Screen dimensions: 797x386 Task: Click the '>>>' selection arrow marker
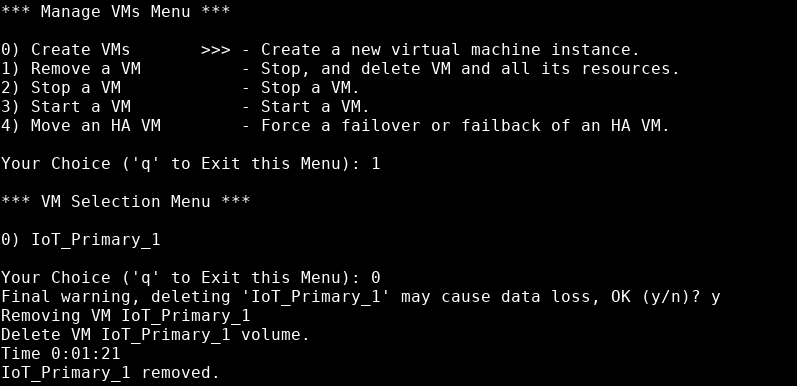[216, 50]
